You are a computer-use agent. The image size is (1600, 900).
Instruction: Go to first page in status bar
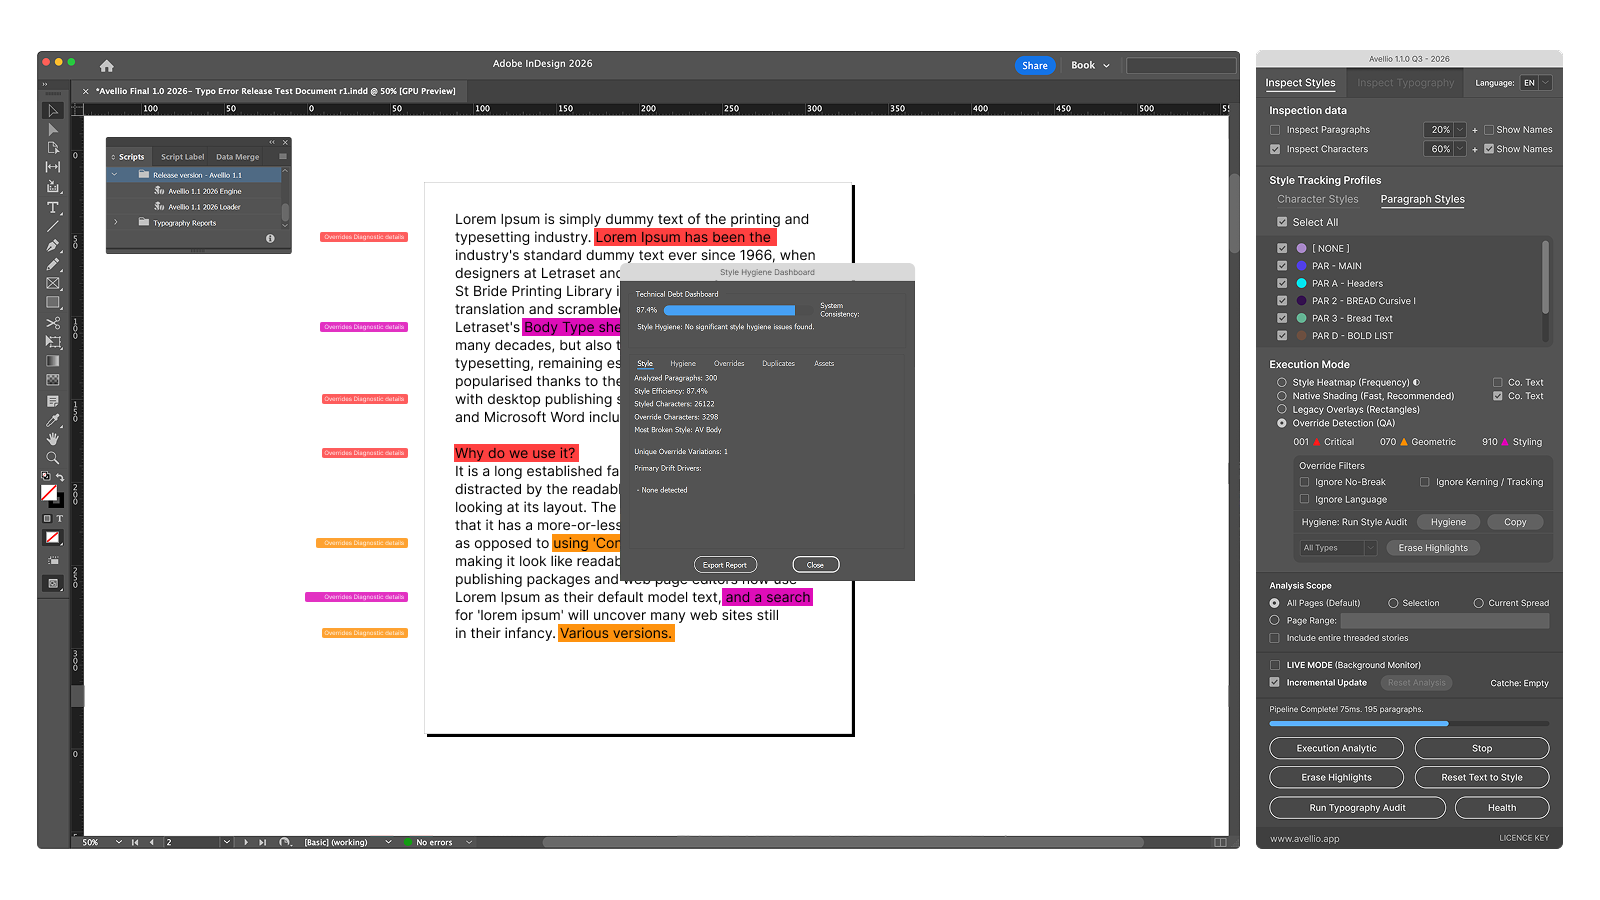tap(135, 842)
